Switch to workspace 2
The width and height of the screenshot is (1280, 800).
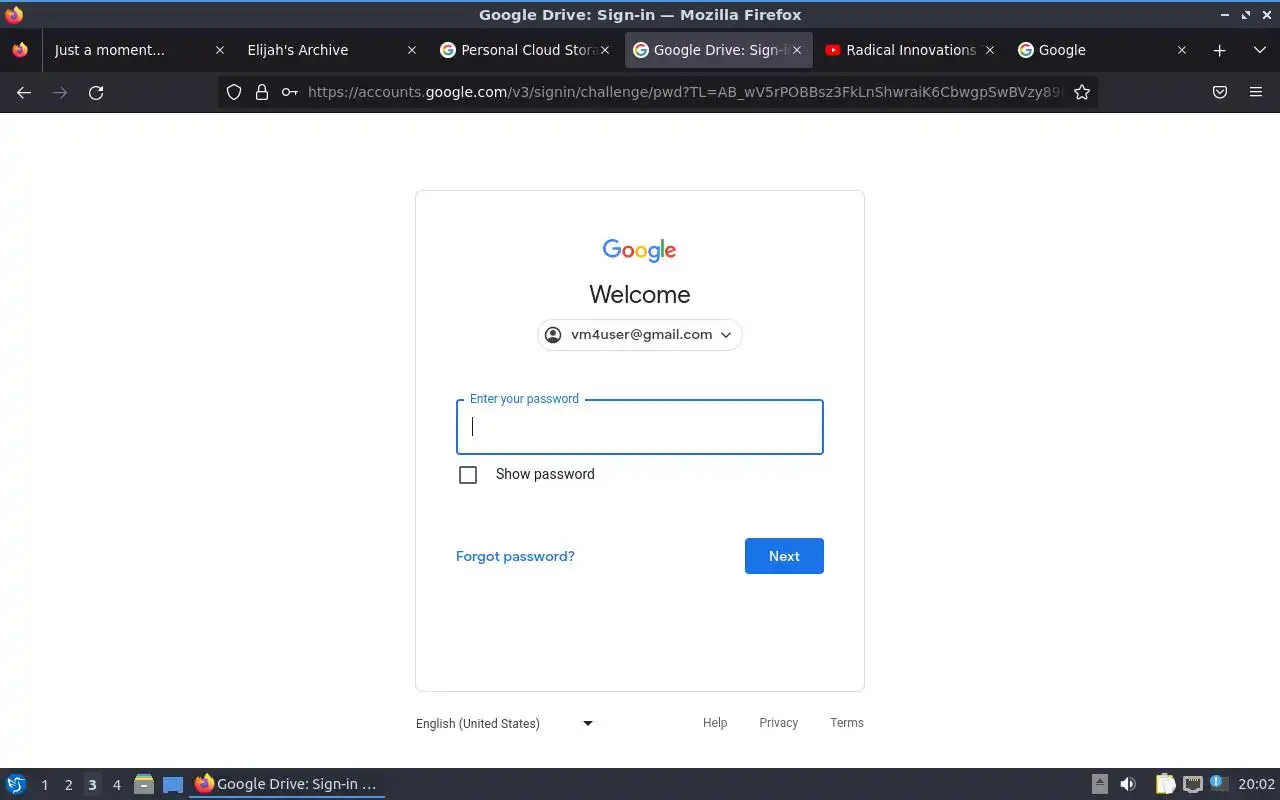tap(68, 785)
